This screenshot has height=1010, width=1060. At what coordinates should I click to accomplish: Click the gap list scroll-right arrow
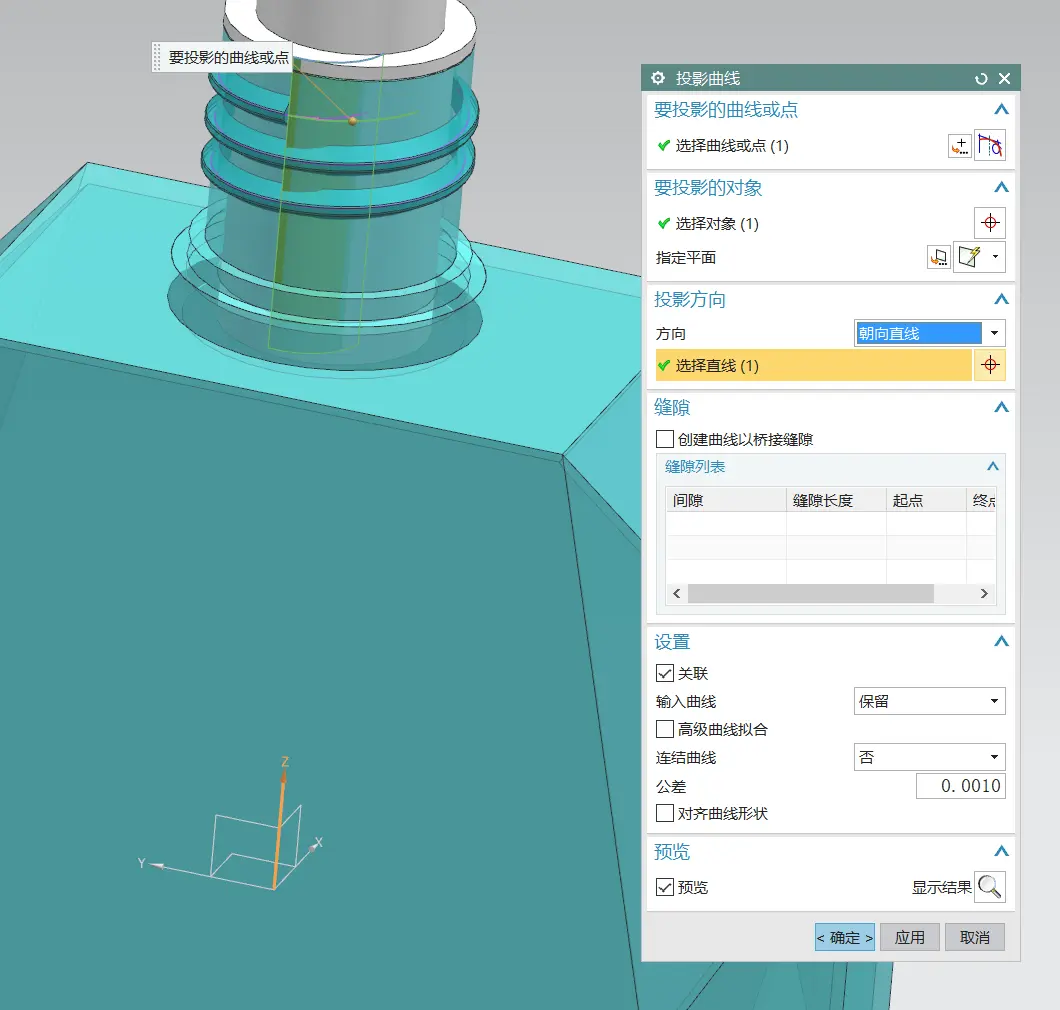(x=984, y=594)
